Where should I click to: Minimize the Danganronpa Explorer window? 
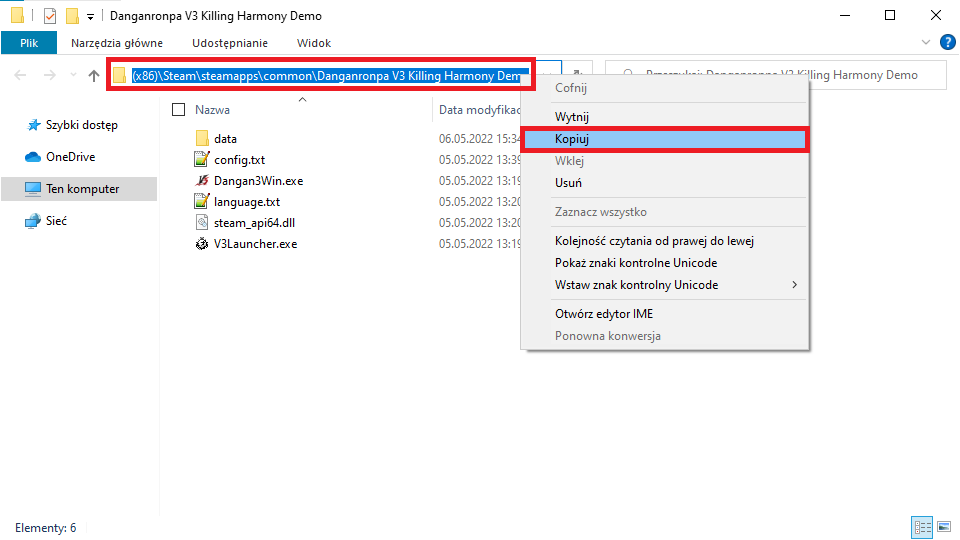tap(845, 15)
